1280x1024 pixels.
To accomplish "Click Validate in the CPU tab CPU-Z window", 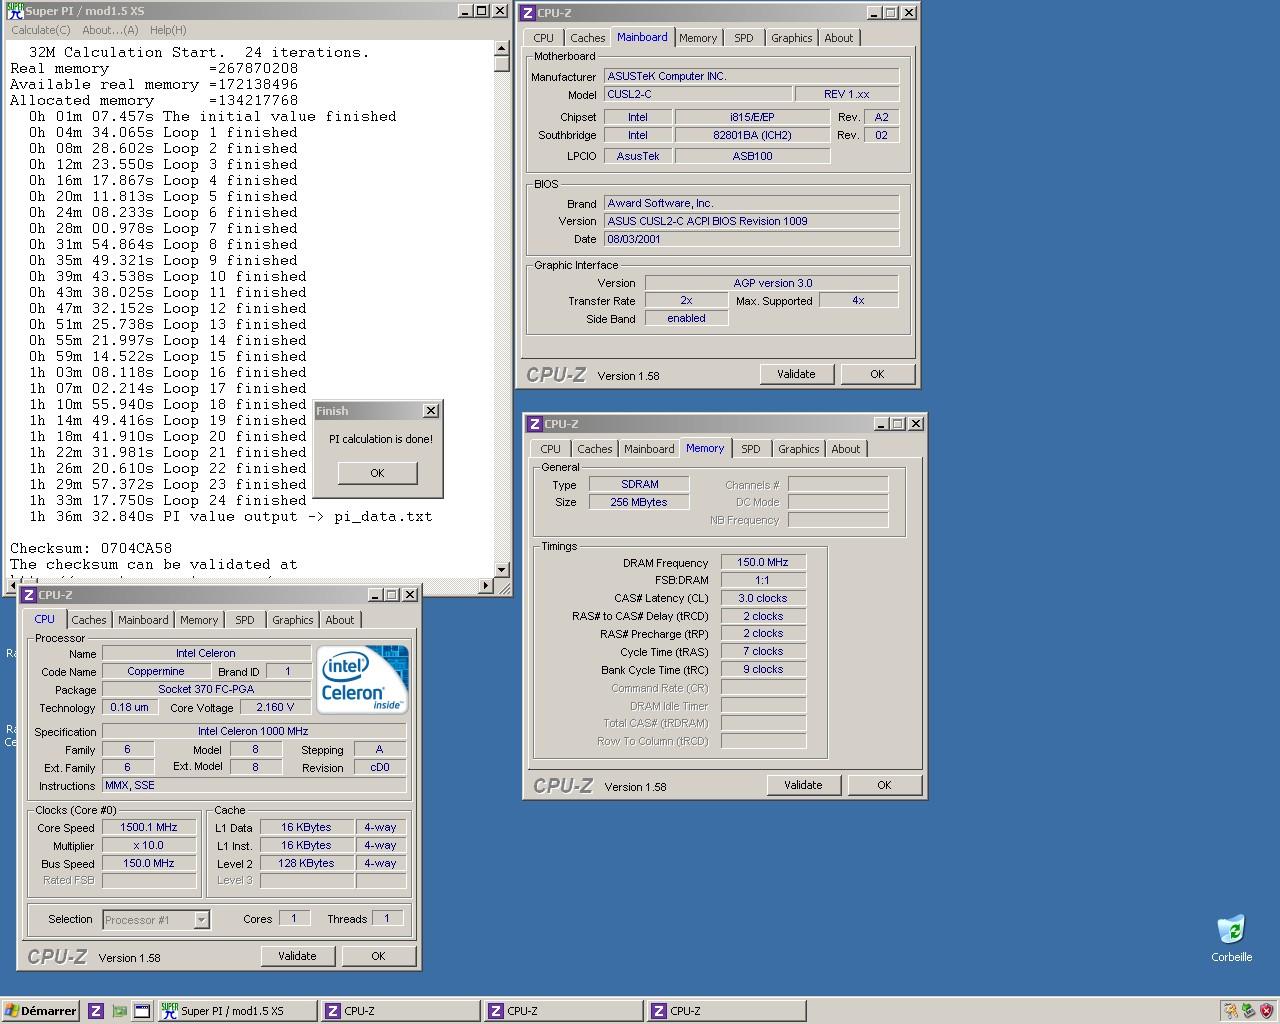I will [x=297, y=956].
